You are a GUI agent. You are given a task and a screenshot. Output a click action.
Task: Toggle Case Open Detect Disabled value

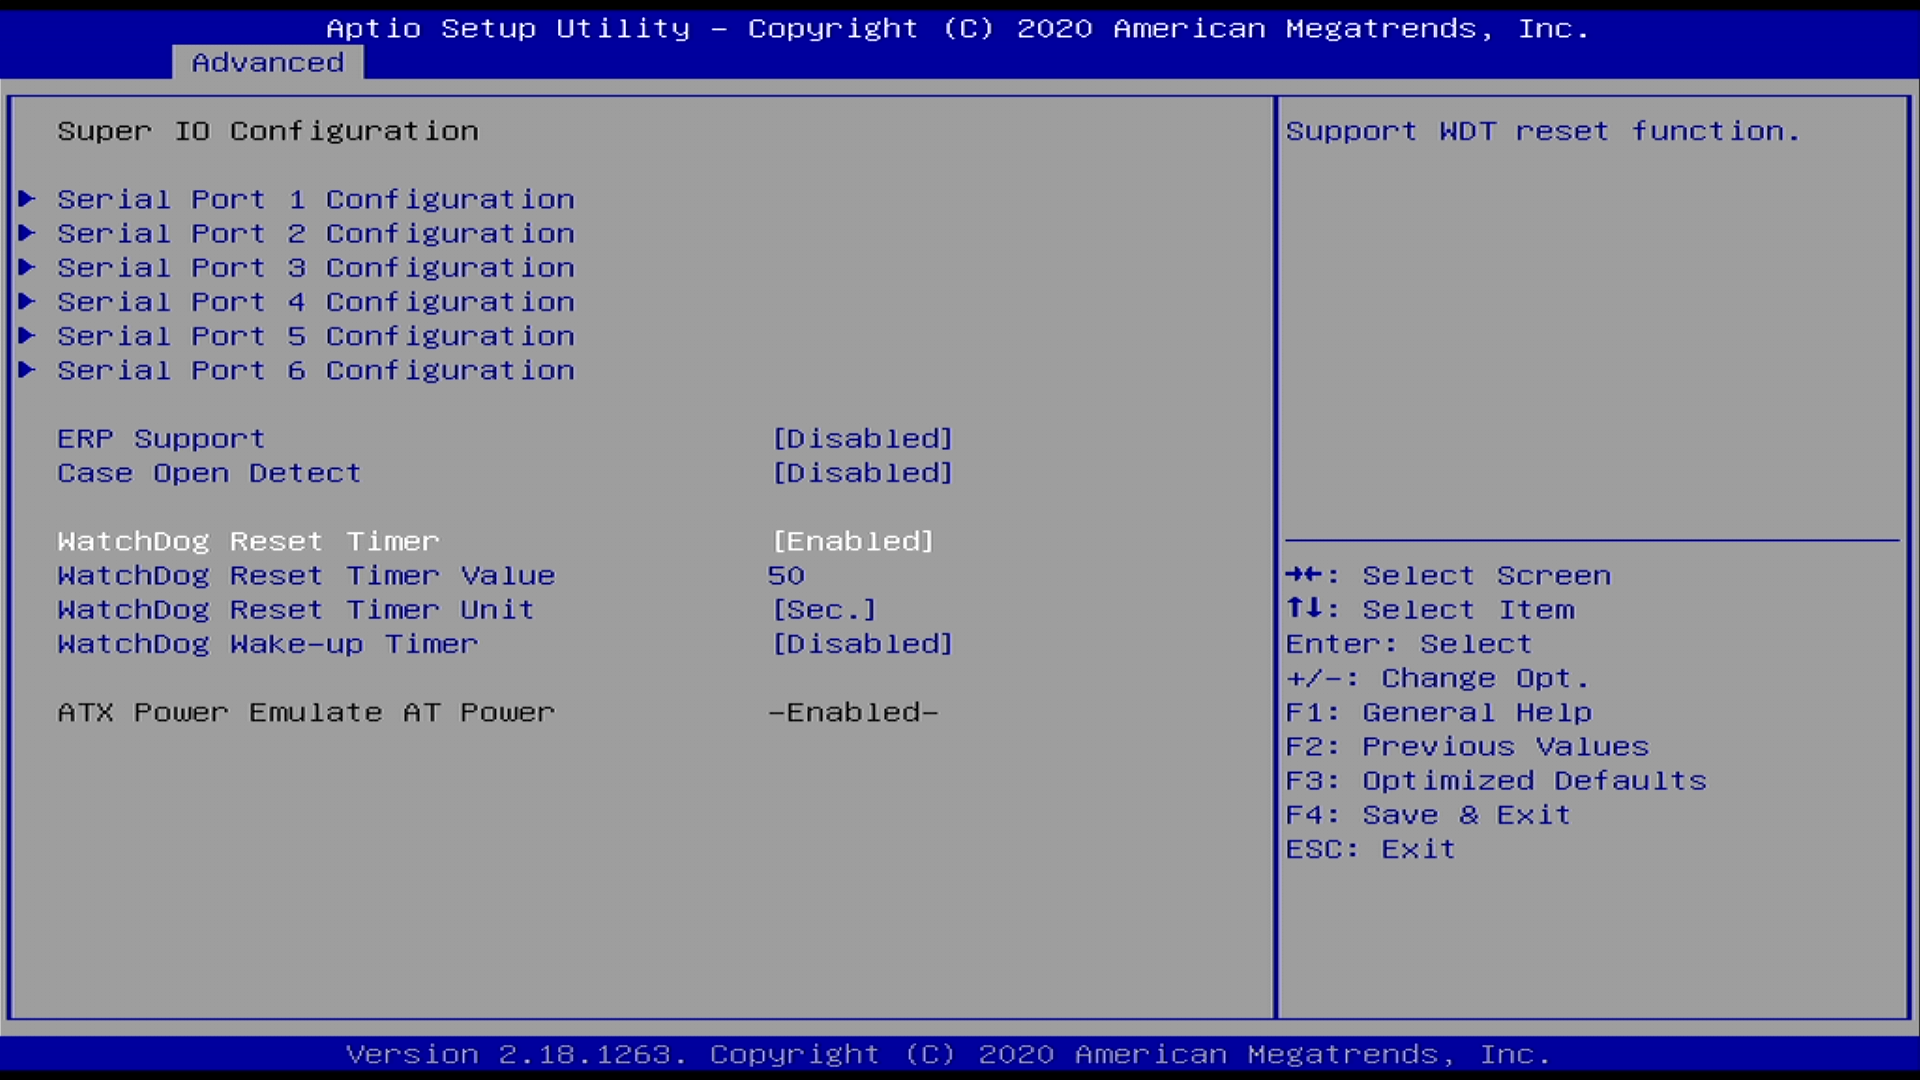[x=862, y=473]
